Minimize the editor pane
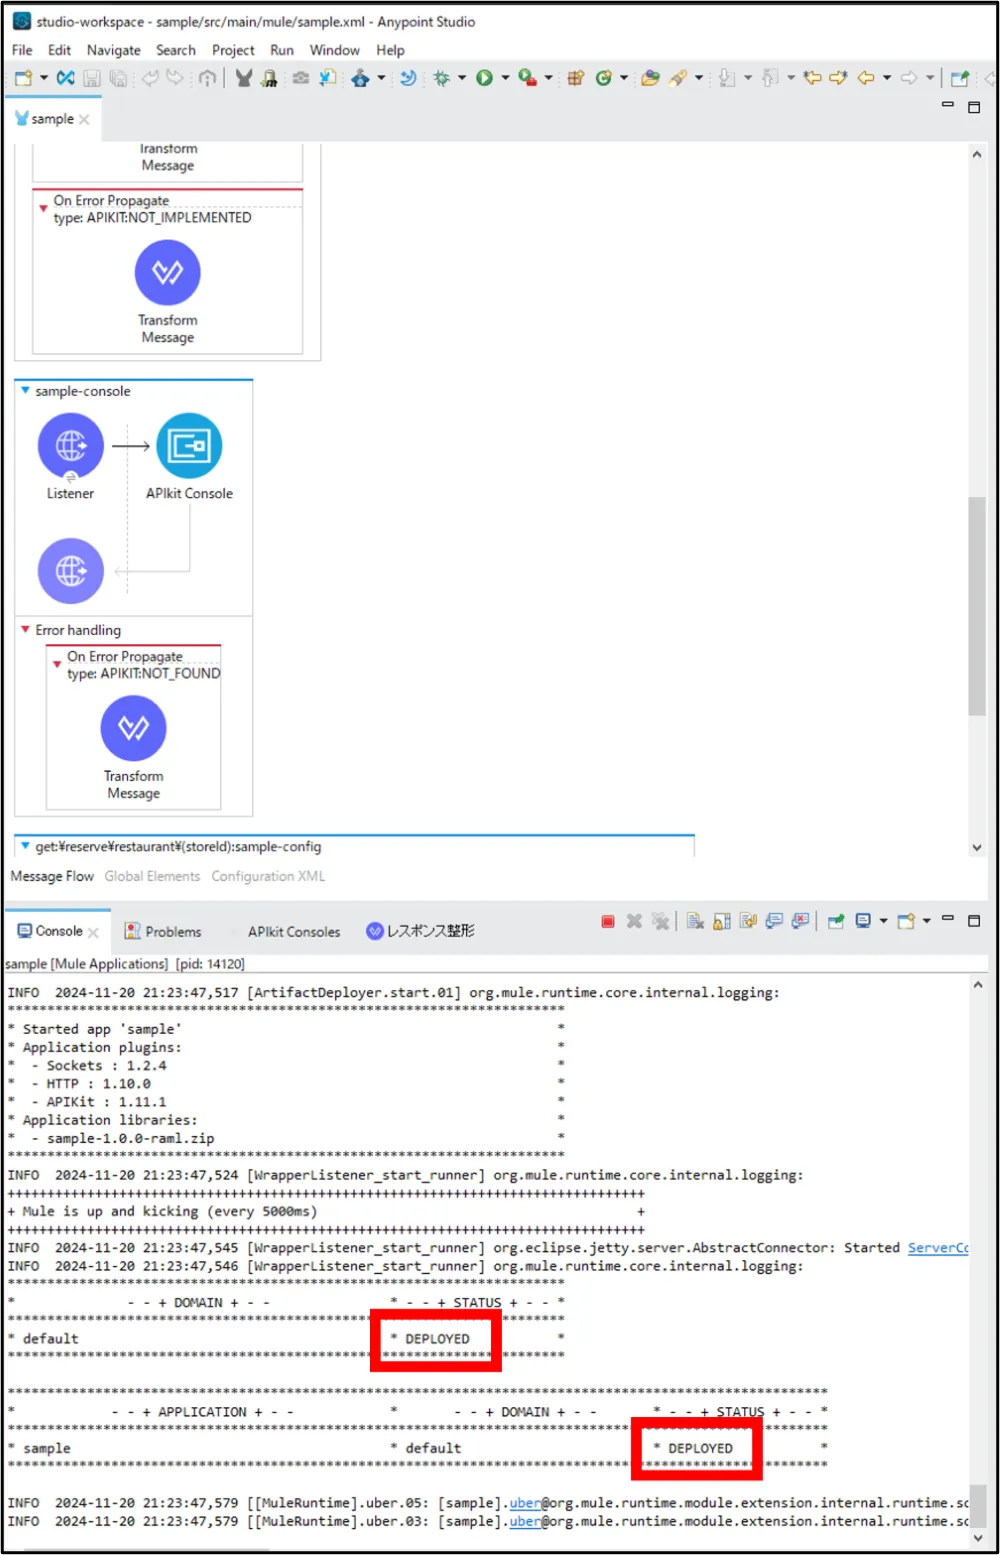 click(x=947, y=105)
